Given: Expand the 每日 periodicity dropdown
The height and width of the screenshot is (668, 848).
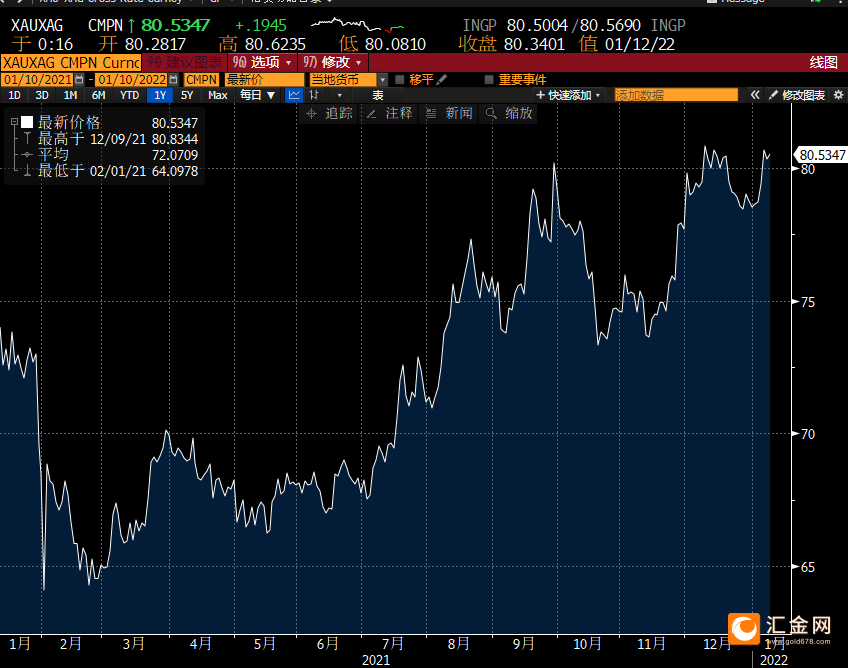Looking at the screenshot, I should [257, 95].
